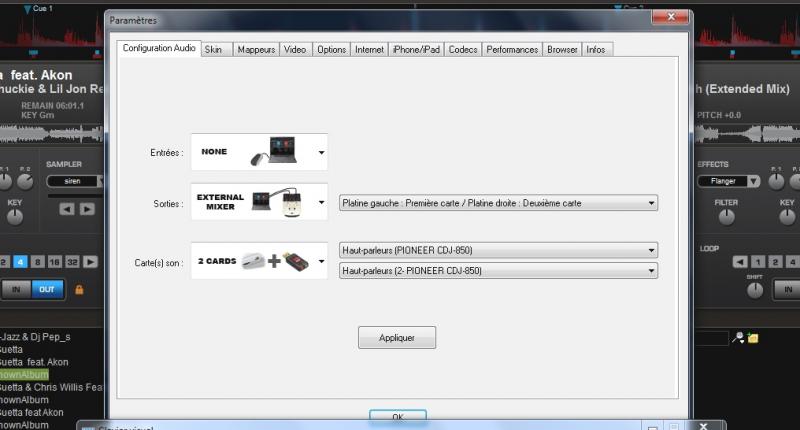Set right deck loop length to 2
Viewport: 800px width, 430px height.
[775, 262]
